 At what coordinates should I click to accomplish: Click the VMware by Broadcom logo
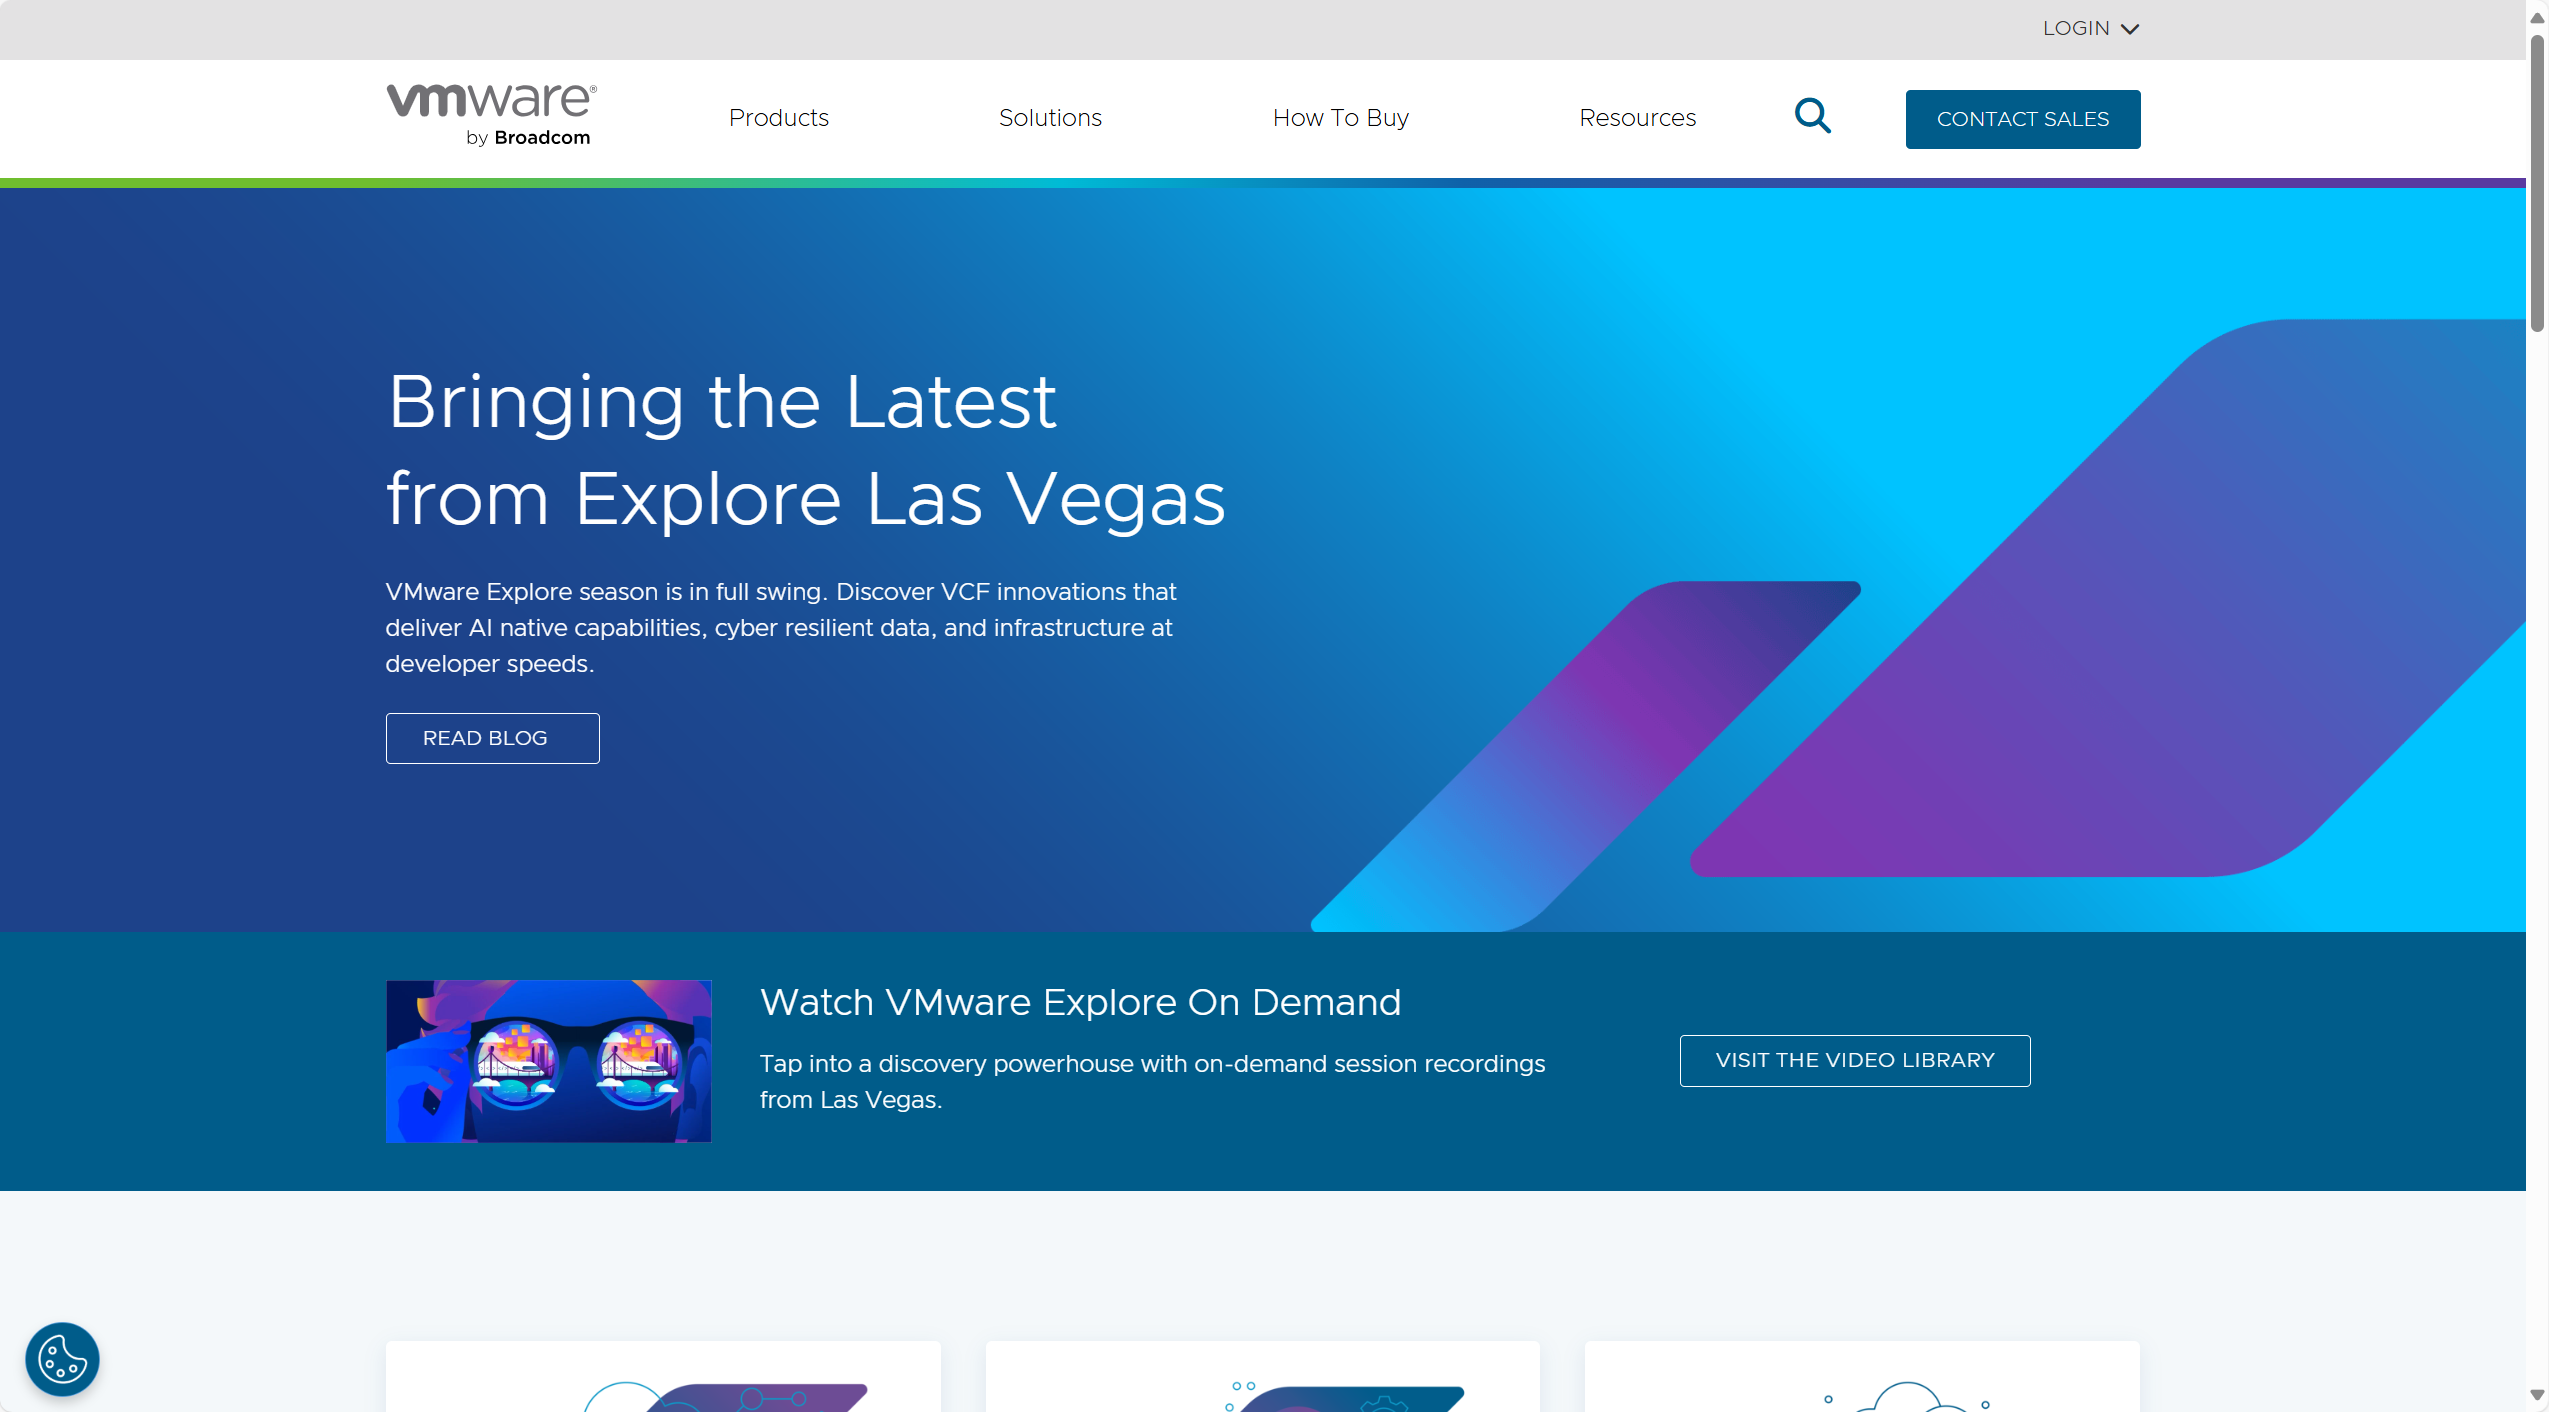491,116
